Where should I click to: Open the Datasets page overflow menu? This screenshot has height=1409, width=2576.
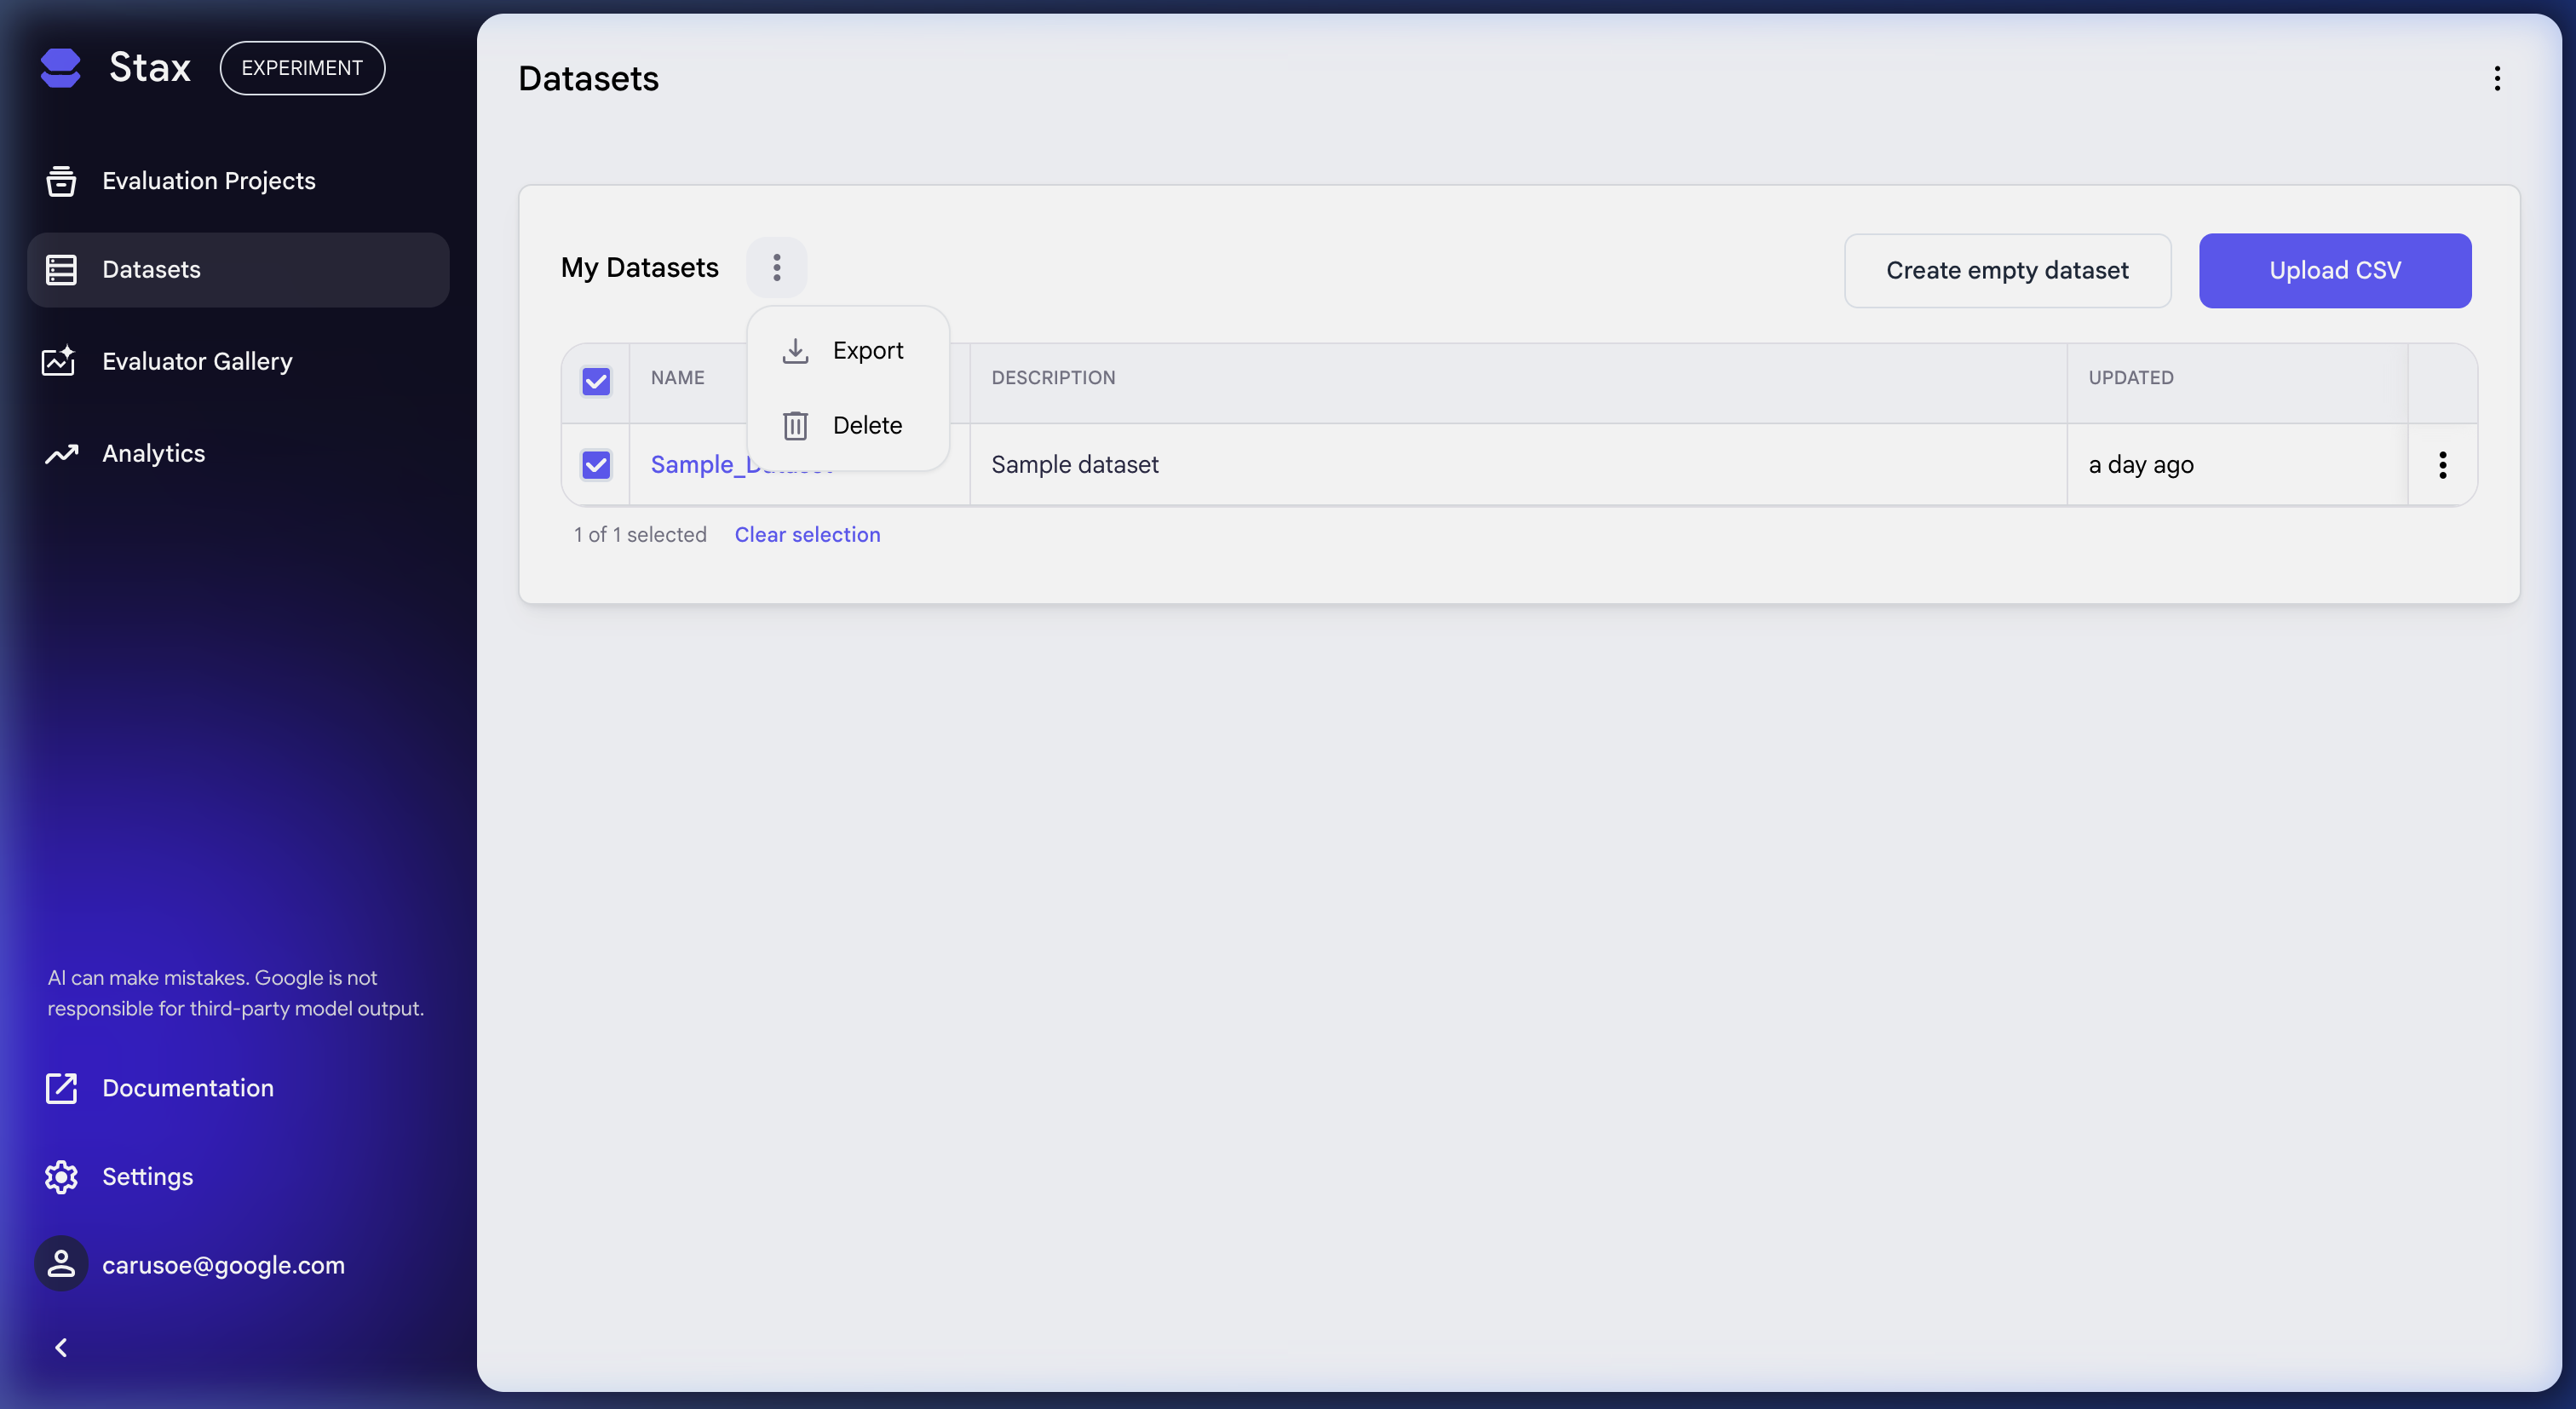tap(2497, 78)
